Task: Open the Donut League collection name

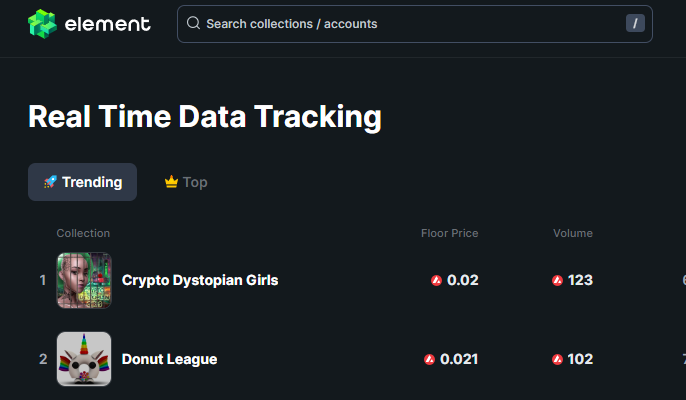Action: [169, 359]
